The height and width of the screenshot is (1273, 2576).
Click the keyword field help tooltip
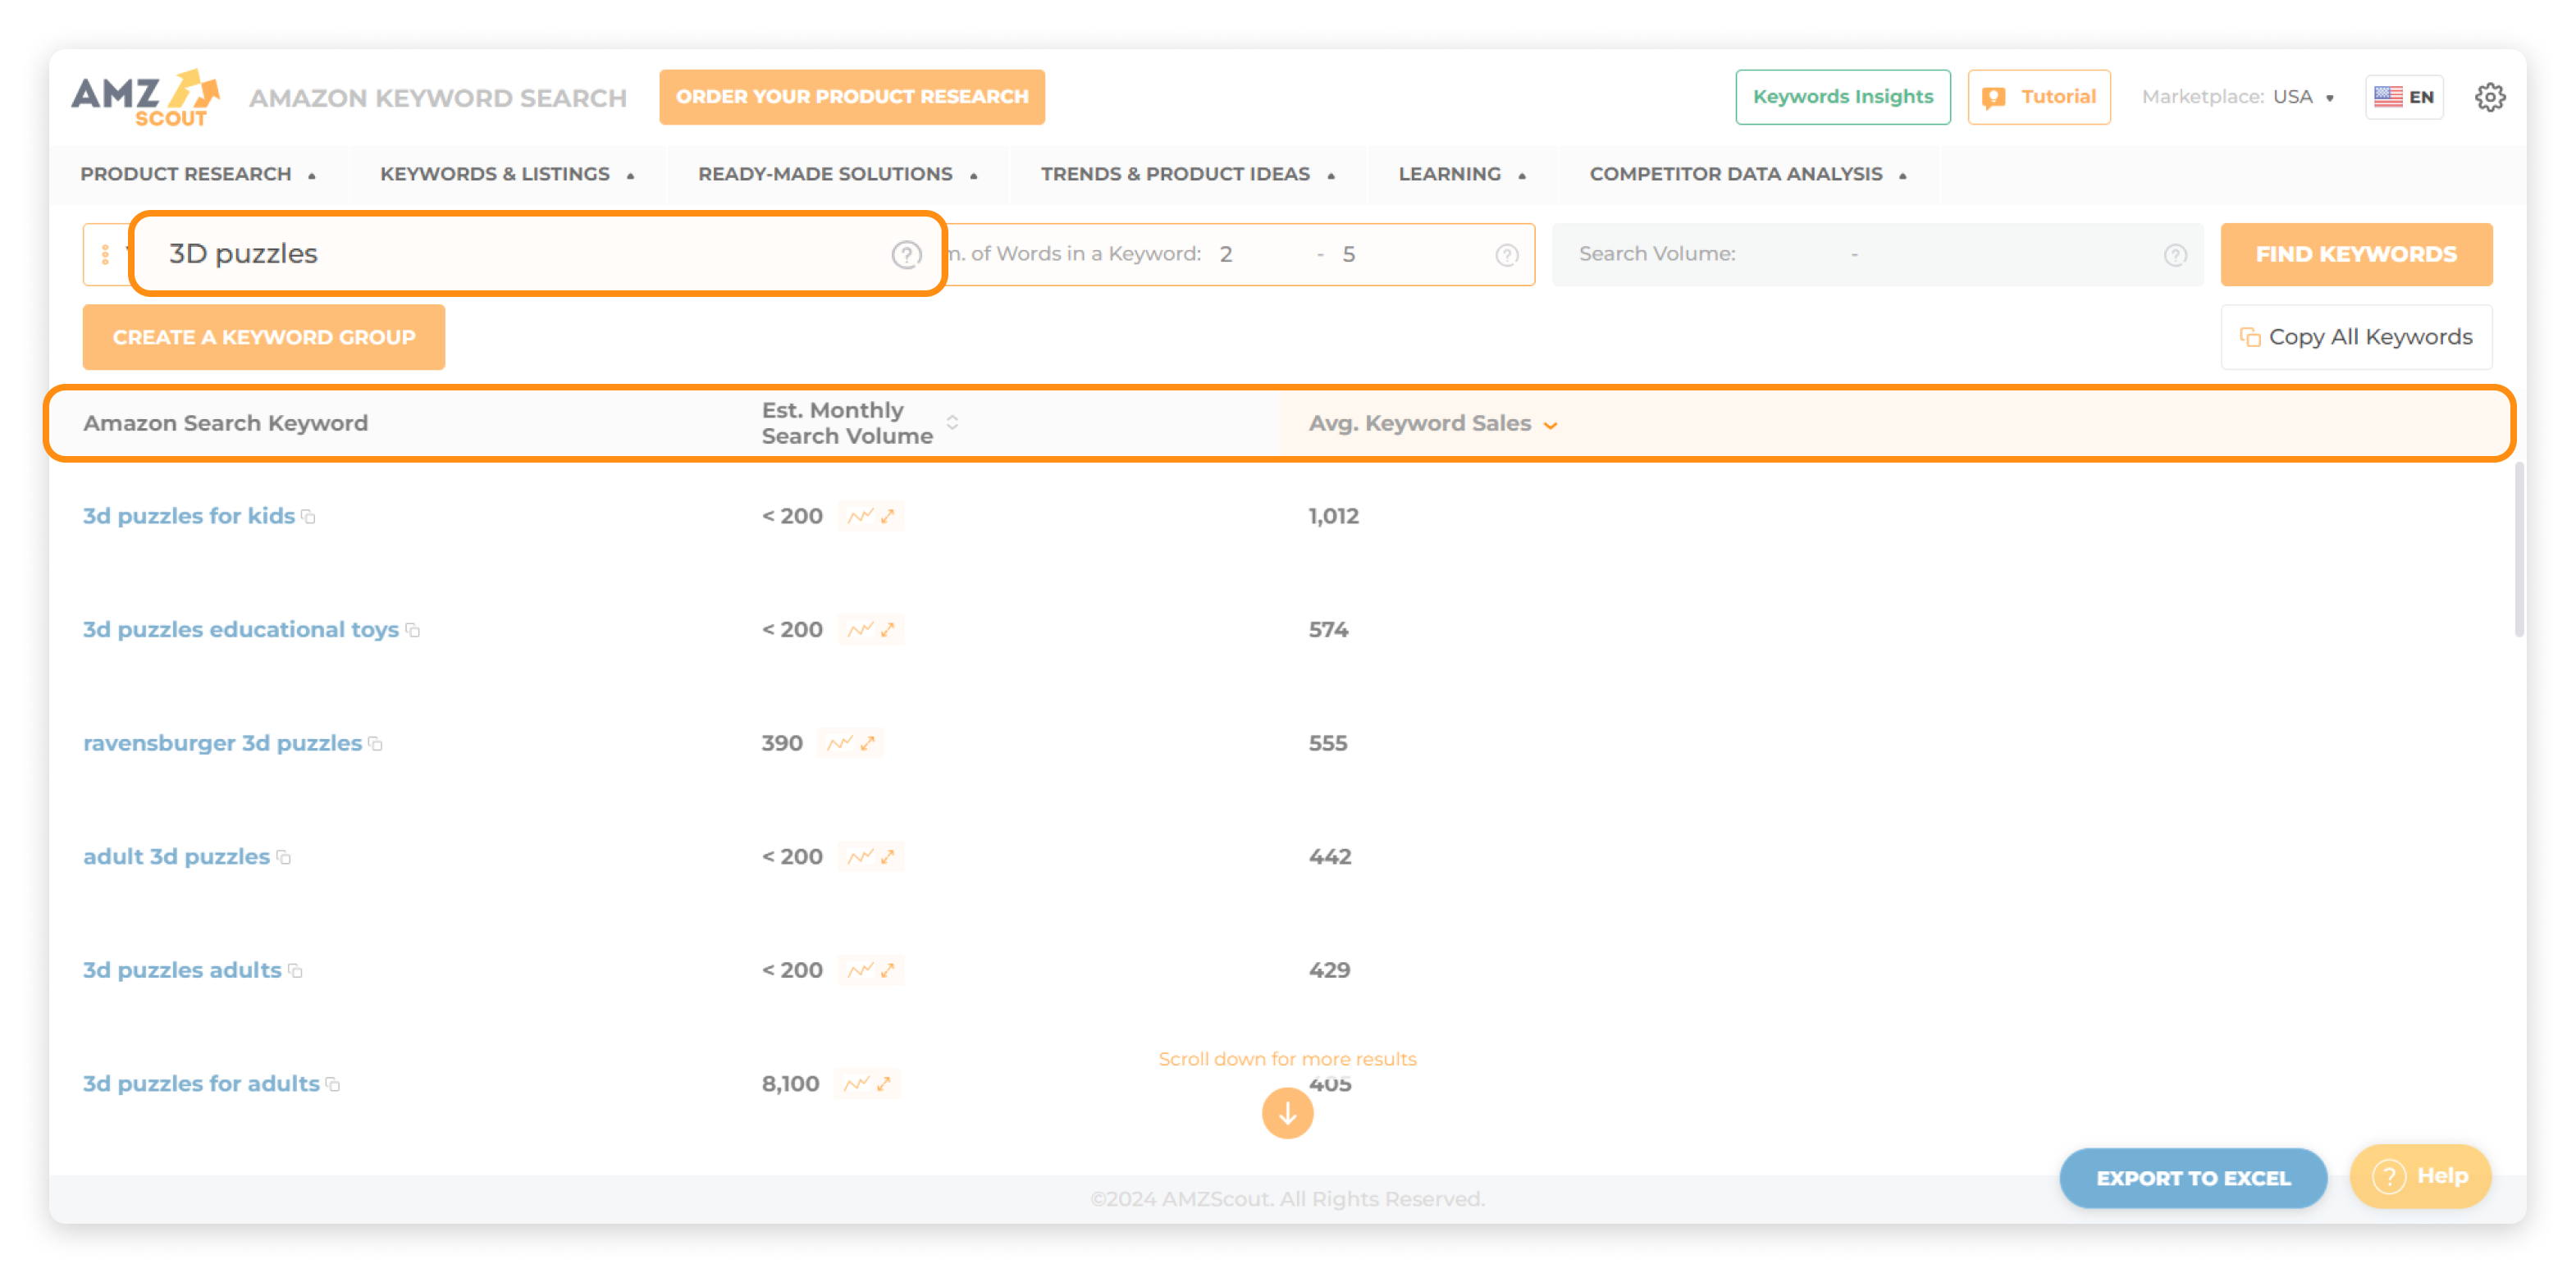click(x=906, y=254)
